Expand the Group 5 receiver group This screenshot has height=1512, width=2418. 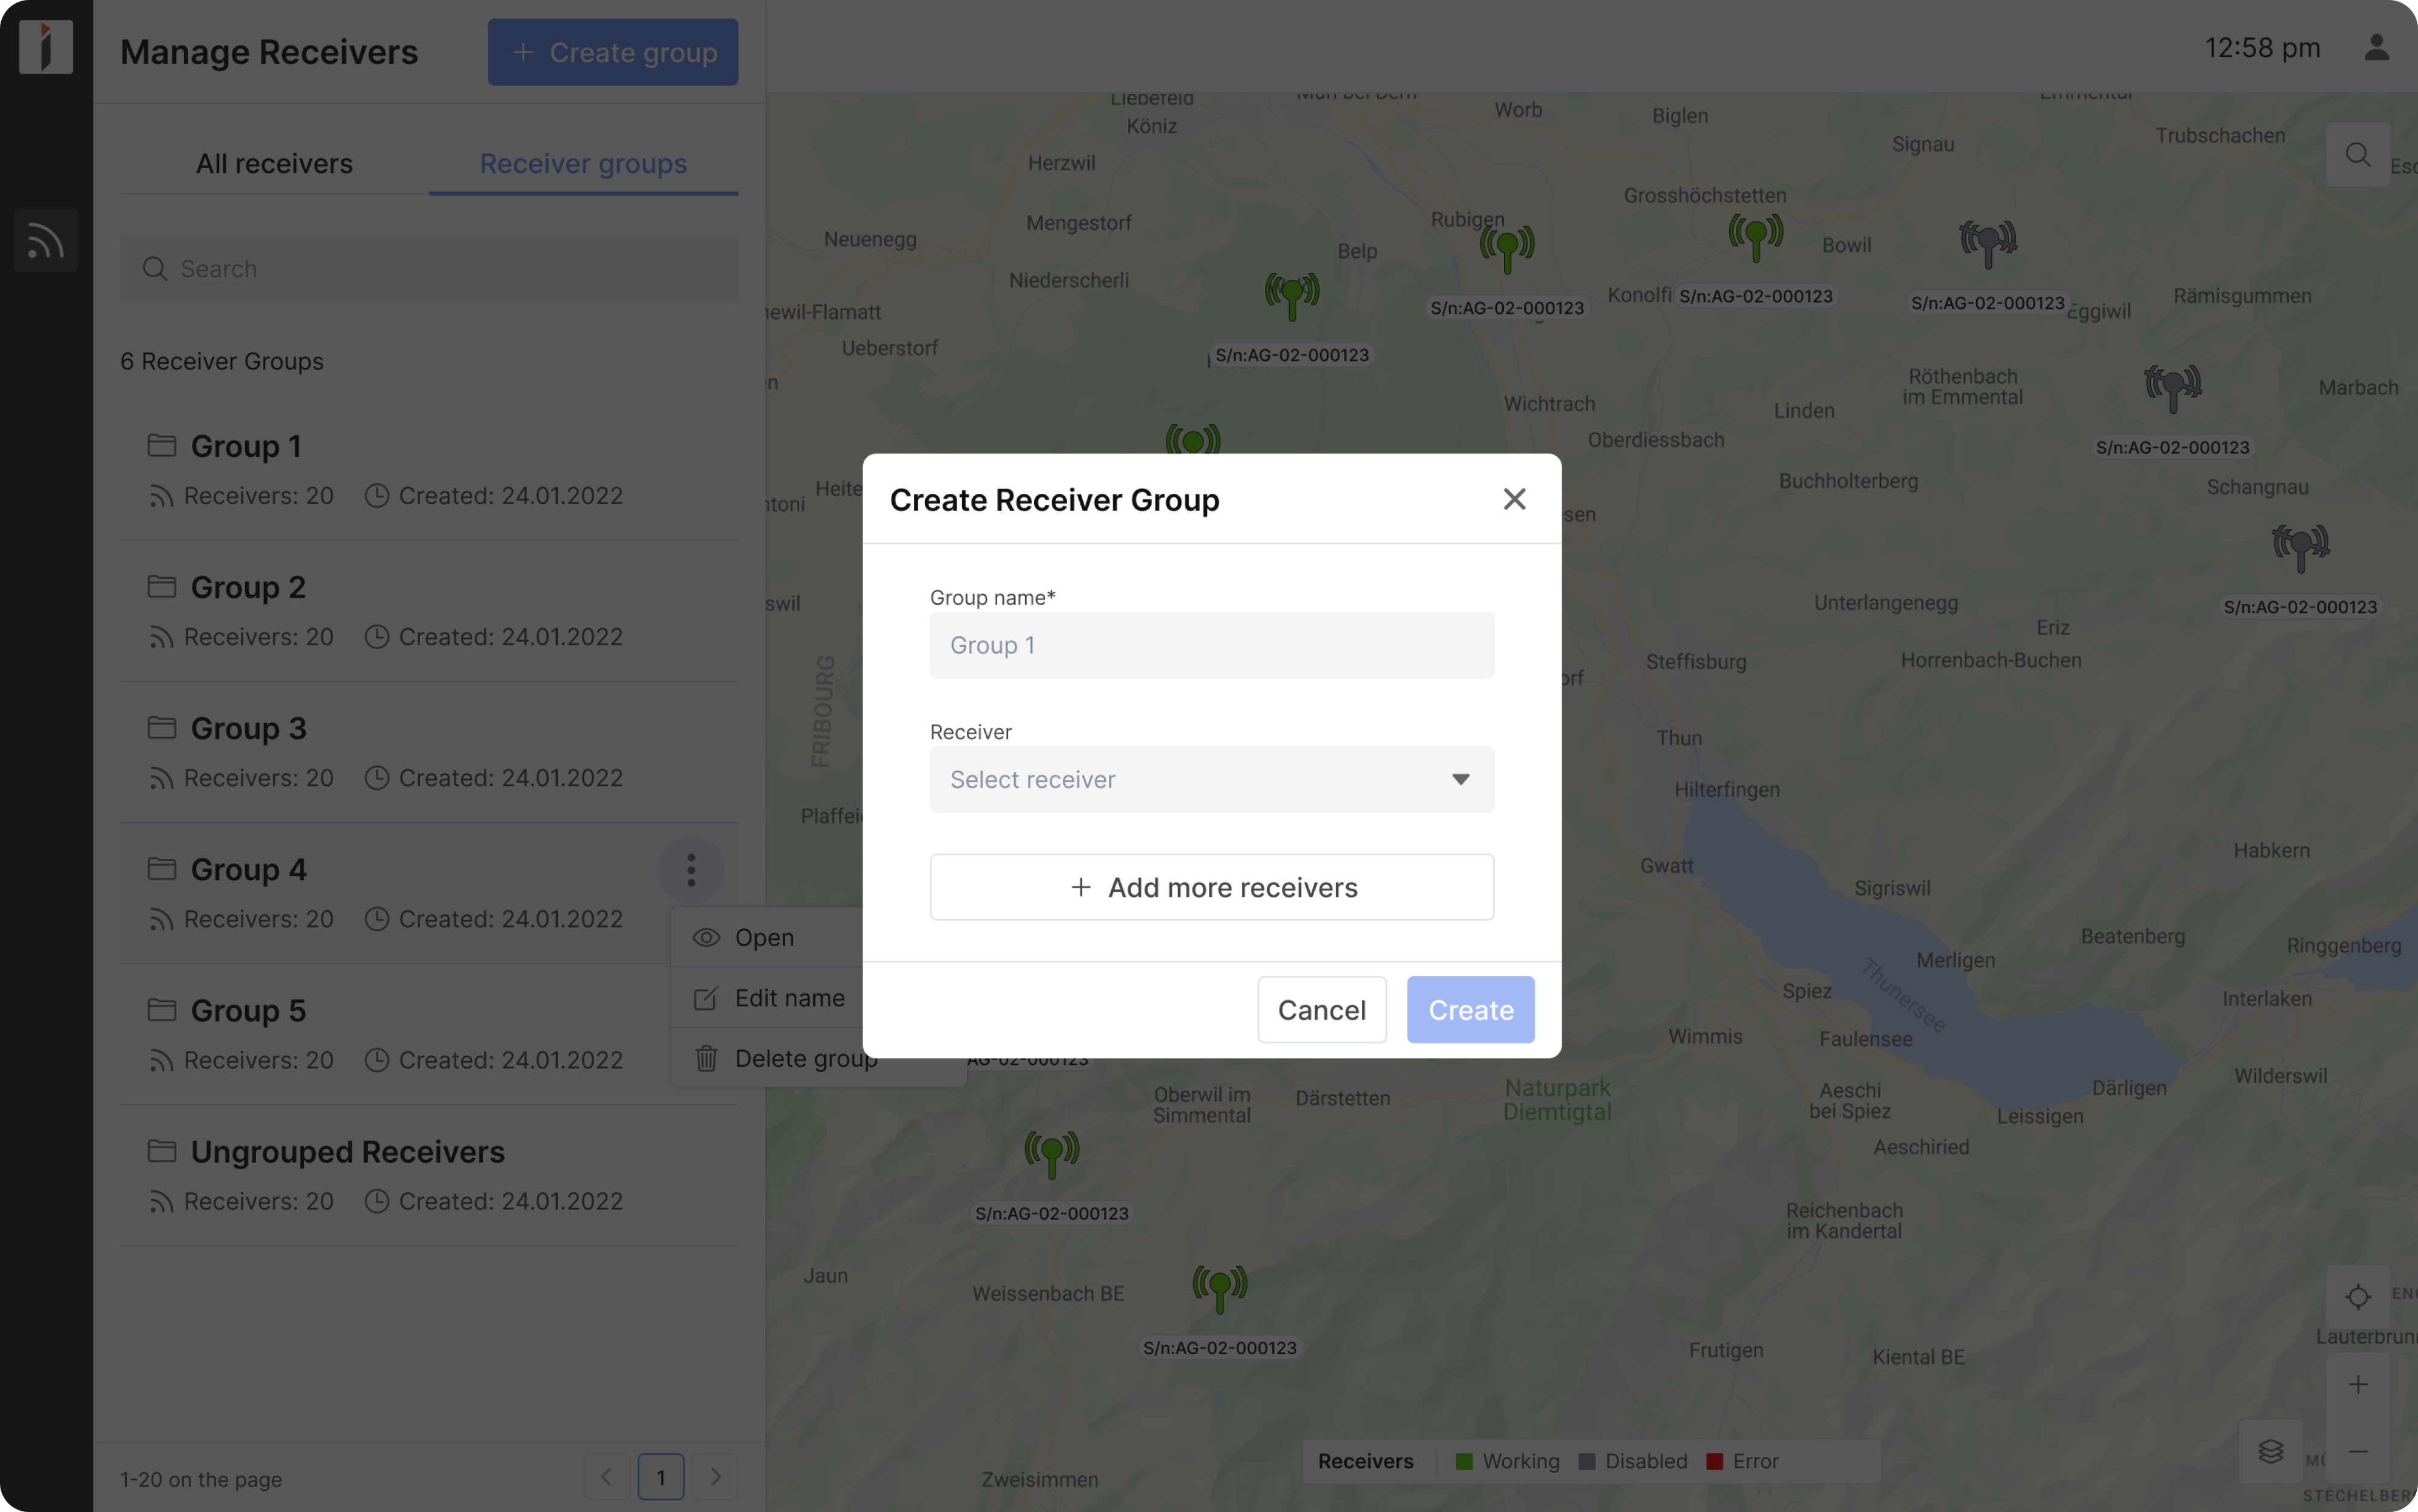coord(248,1011)
